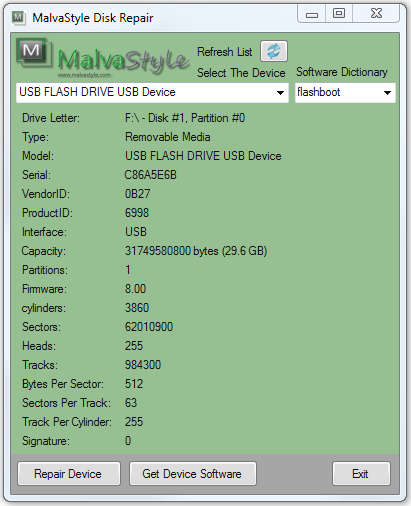The width and height of the screenshot is (411, 506).
Task: Click the Sectors Per Track value 63
Action: click(131, 403)
